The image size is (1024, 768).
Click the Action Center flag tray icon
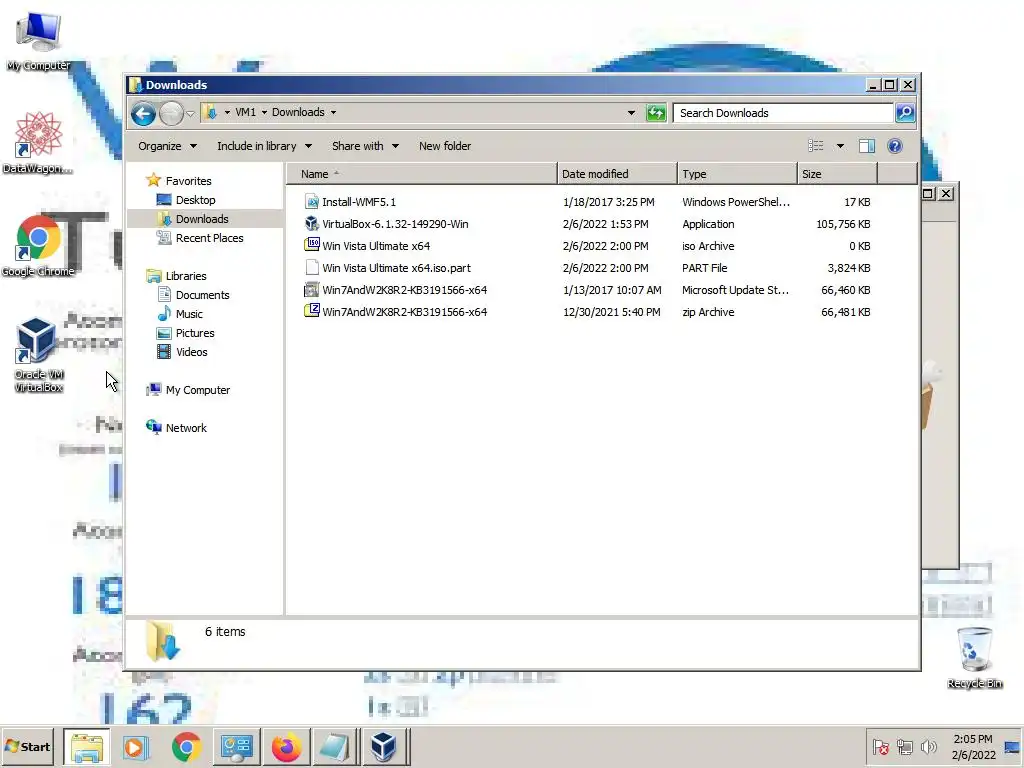880,747
